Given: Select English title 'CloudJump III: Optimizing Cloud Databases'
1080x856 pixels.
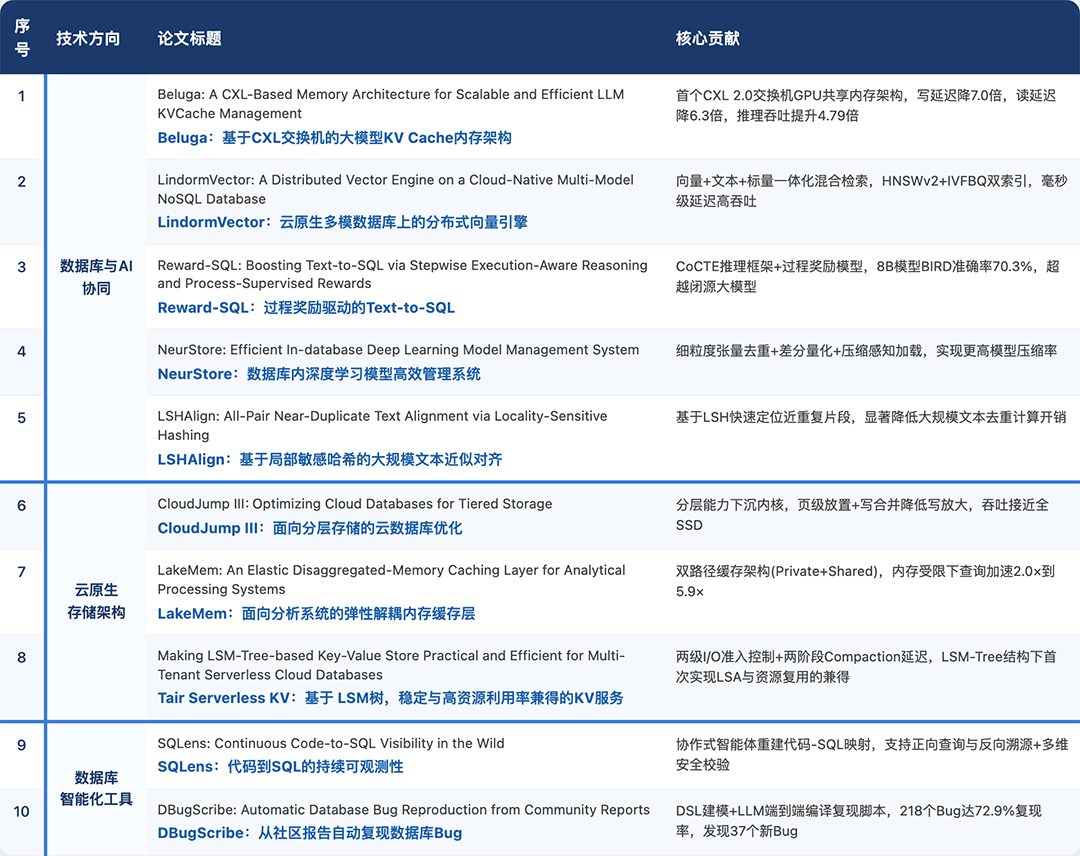Looking at the screenshot, I should [x=355, y=504].
